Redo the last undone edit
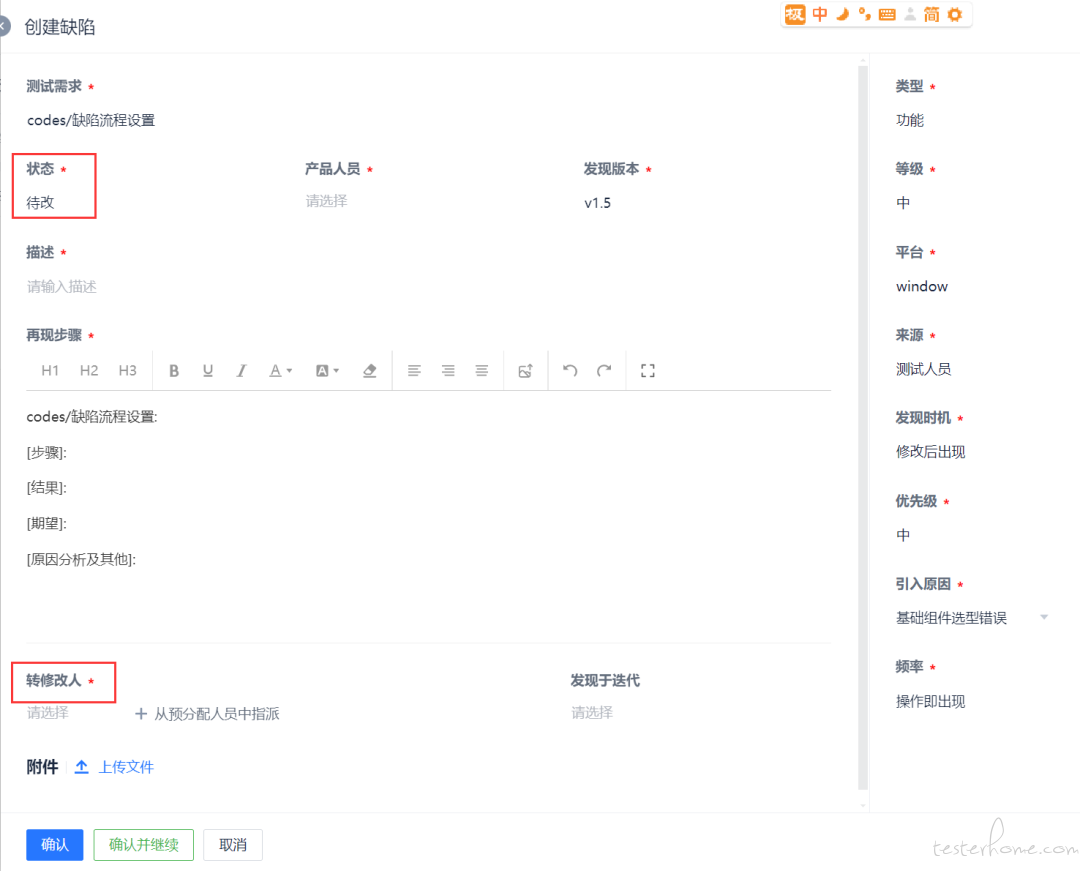 tap(604, 371)
